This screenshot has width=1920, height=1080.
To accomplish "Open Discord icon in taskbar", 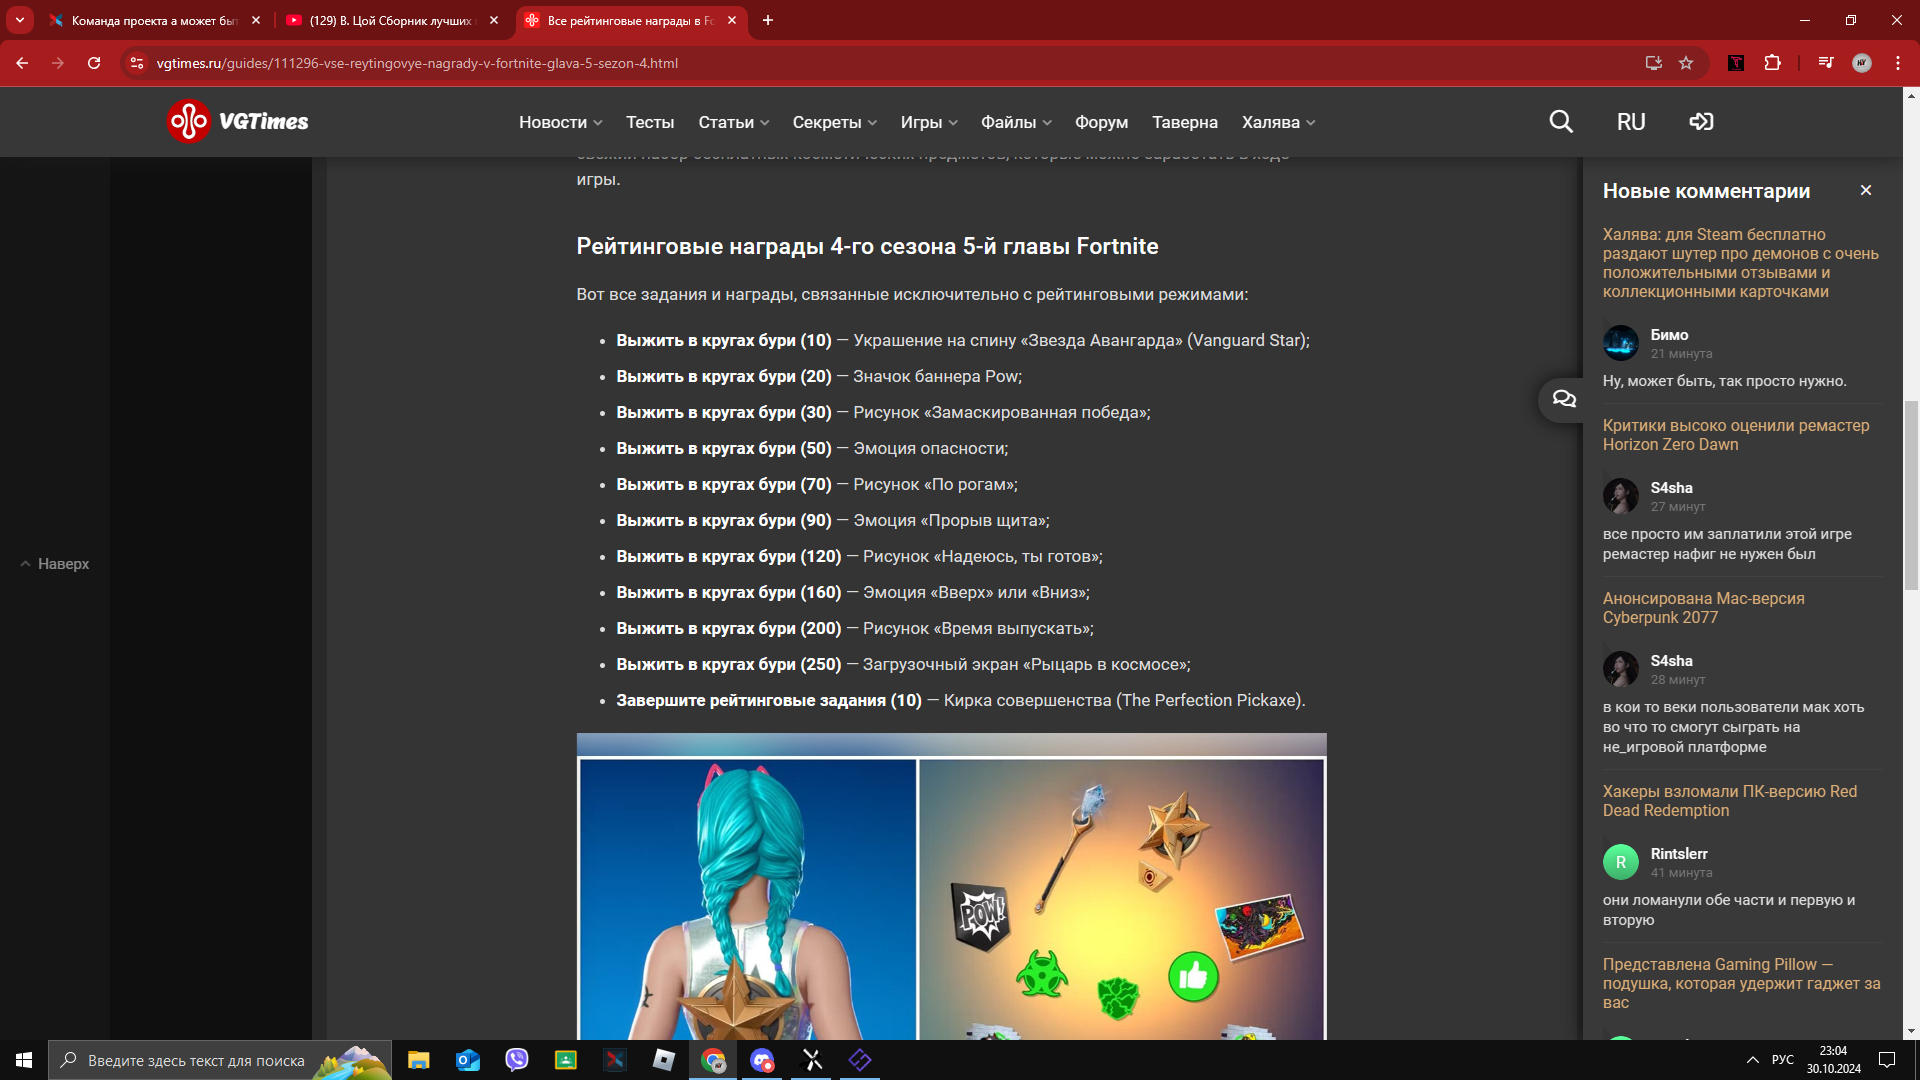I will (x=762, y=1060).
